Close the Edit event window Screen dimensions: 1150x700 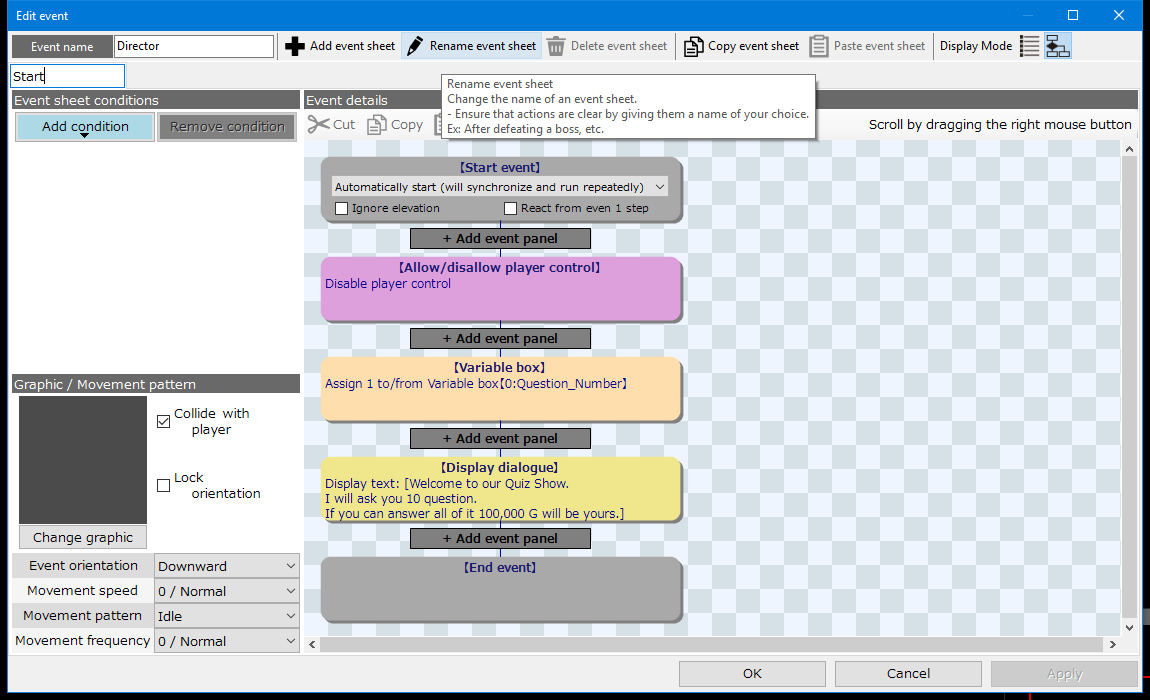[x=1118, y=15]
